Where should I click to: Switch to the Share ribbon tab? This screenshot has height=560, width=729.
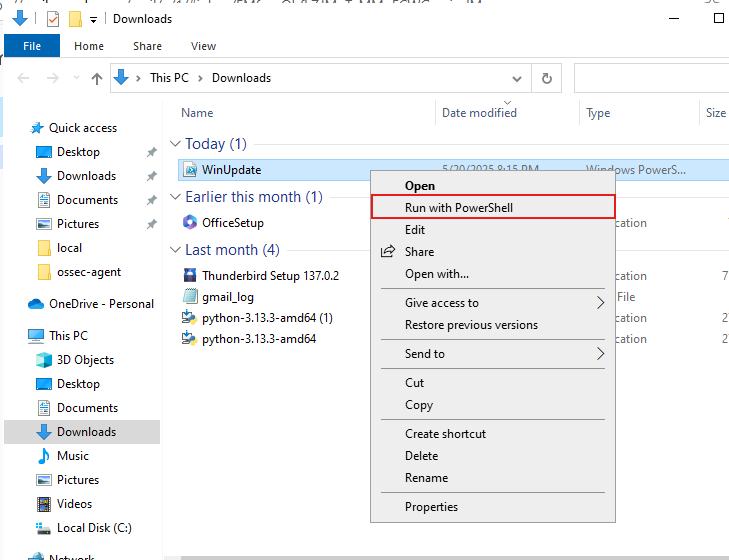coord(147,46)
